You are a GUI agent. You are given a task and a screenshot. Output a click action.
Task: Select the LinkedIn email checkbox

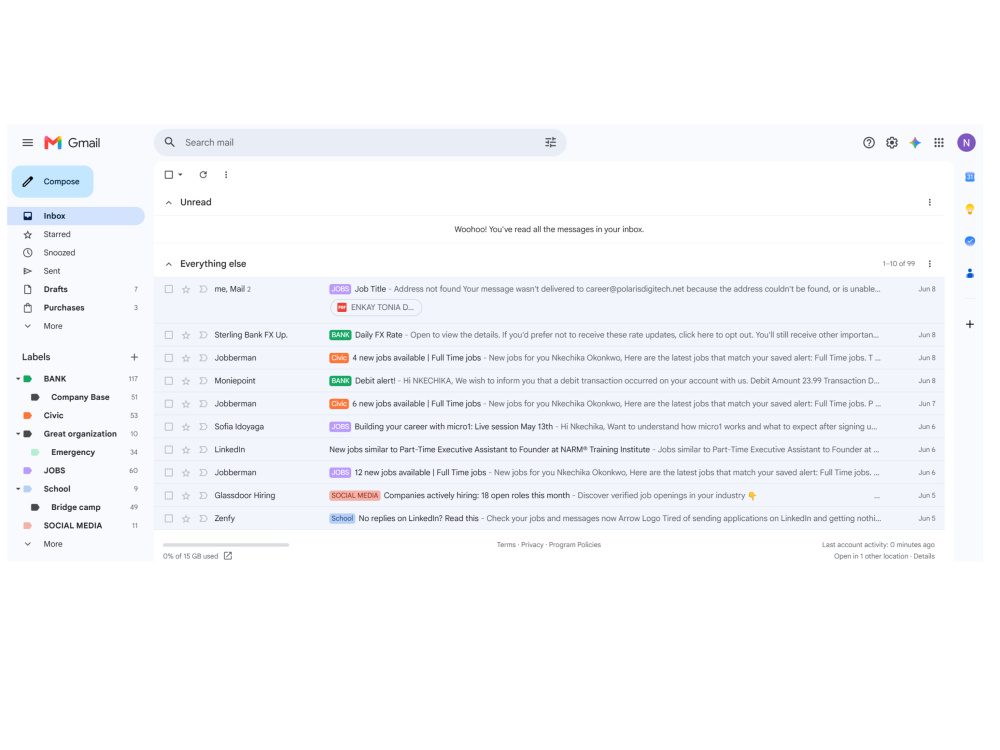pos(168,450)
